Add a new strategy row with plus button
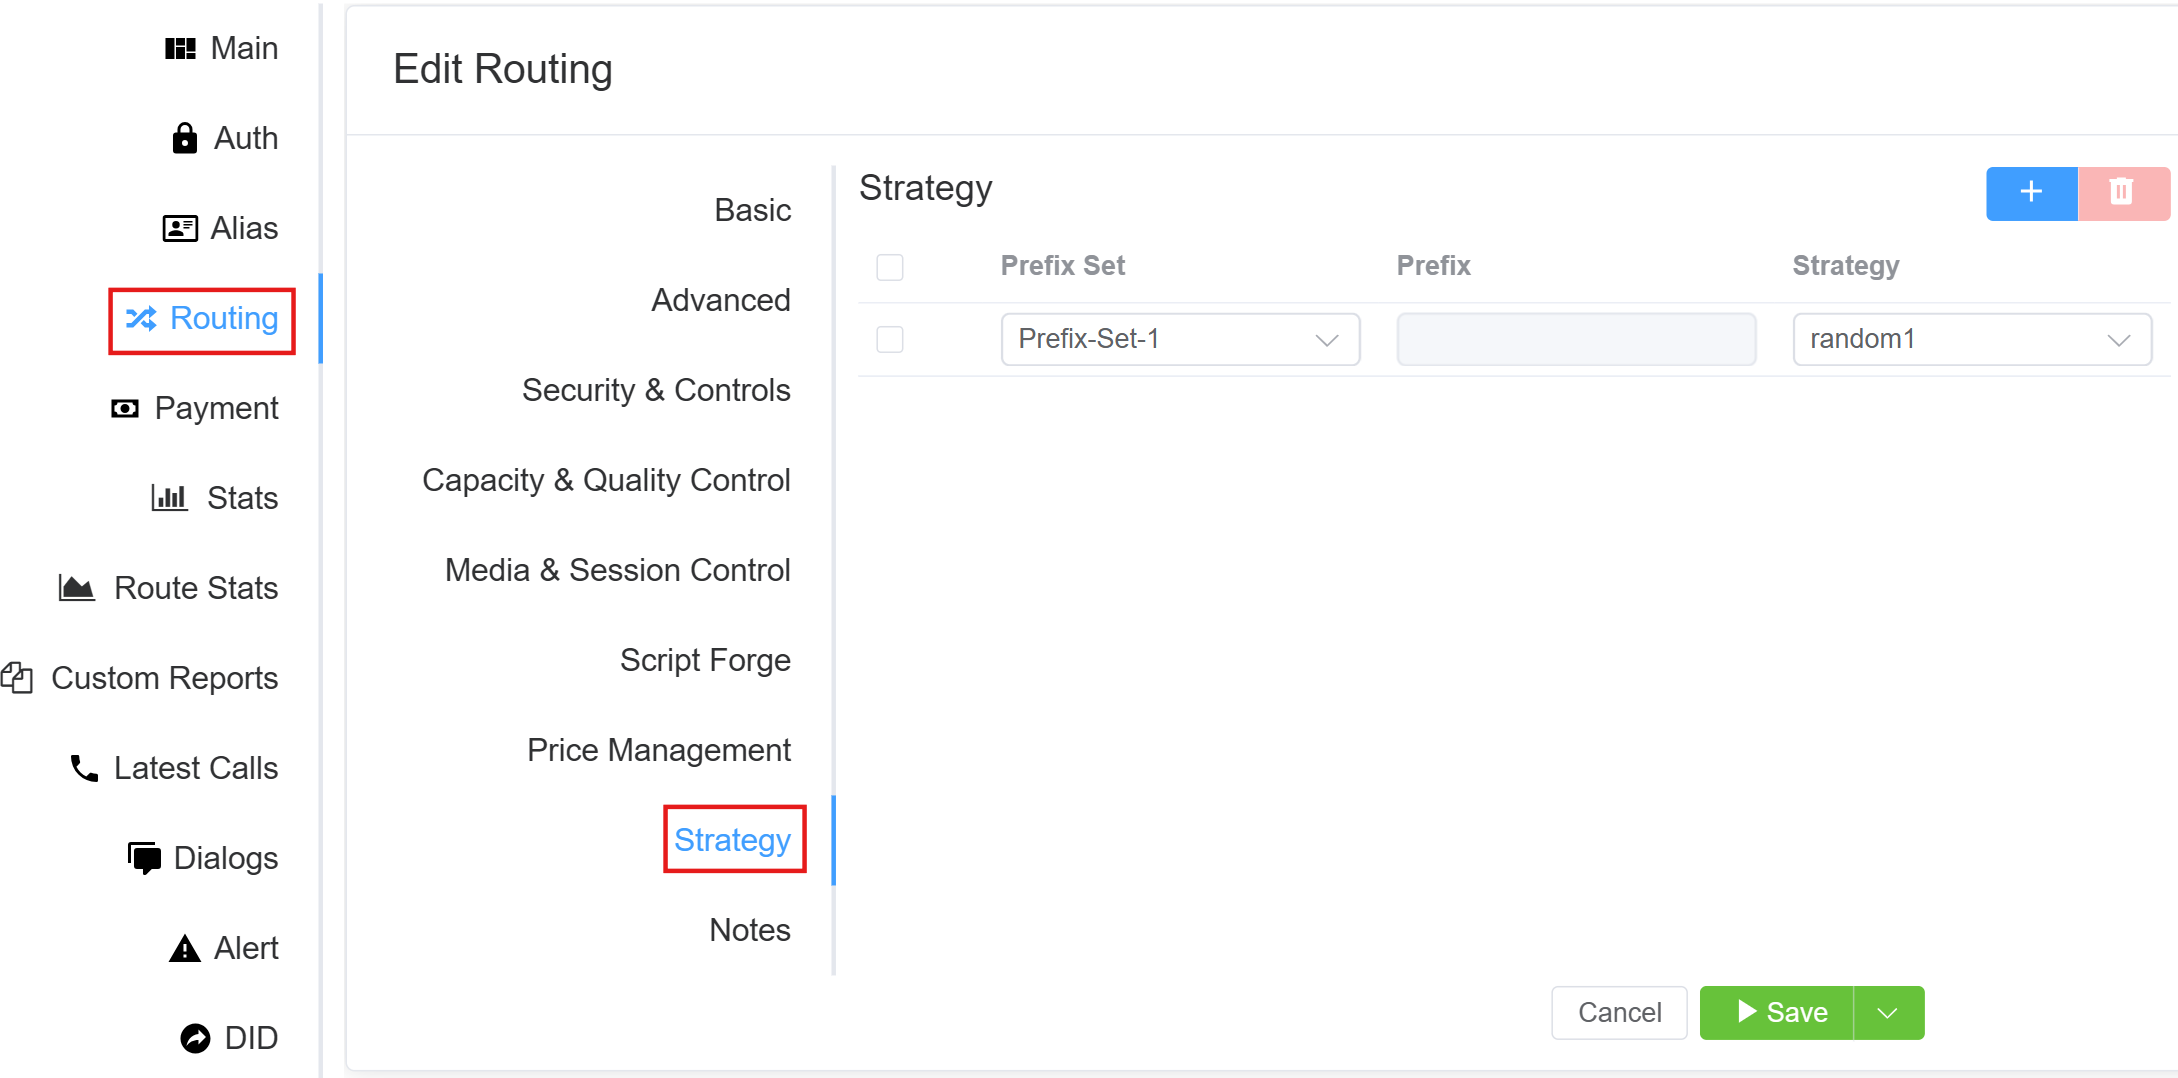 (x=2031, y=193)
